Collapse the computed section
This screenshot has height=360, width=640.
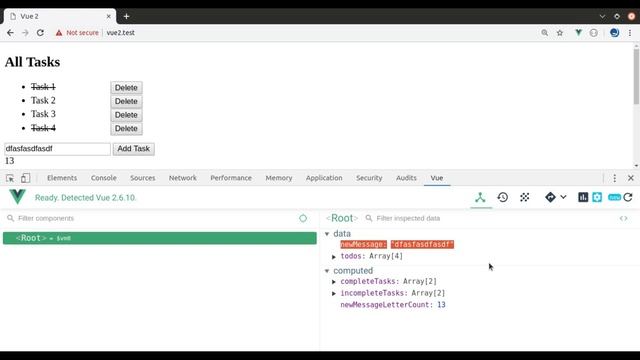[327, 271]
